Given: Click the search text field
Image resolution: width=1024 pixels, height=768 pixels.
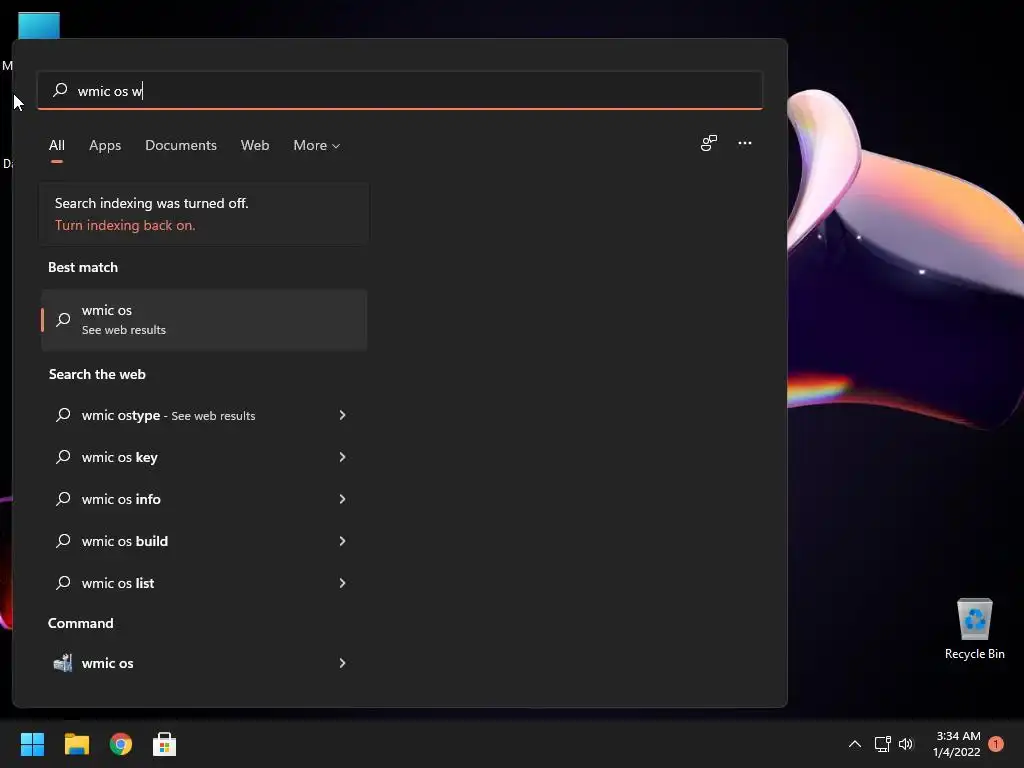Looking at the screenshot, I should pyautogui.click(x=400, y=90).
